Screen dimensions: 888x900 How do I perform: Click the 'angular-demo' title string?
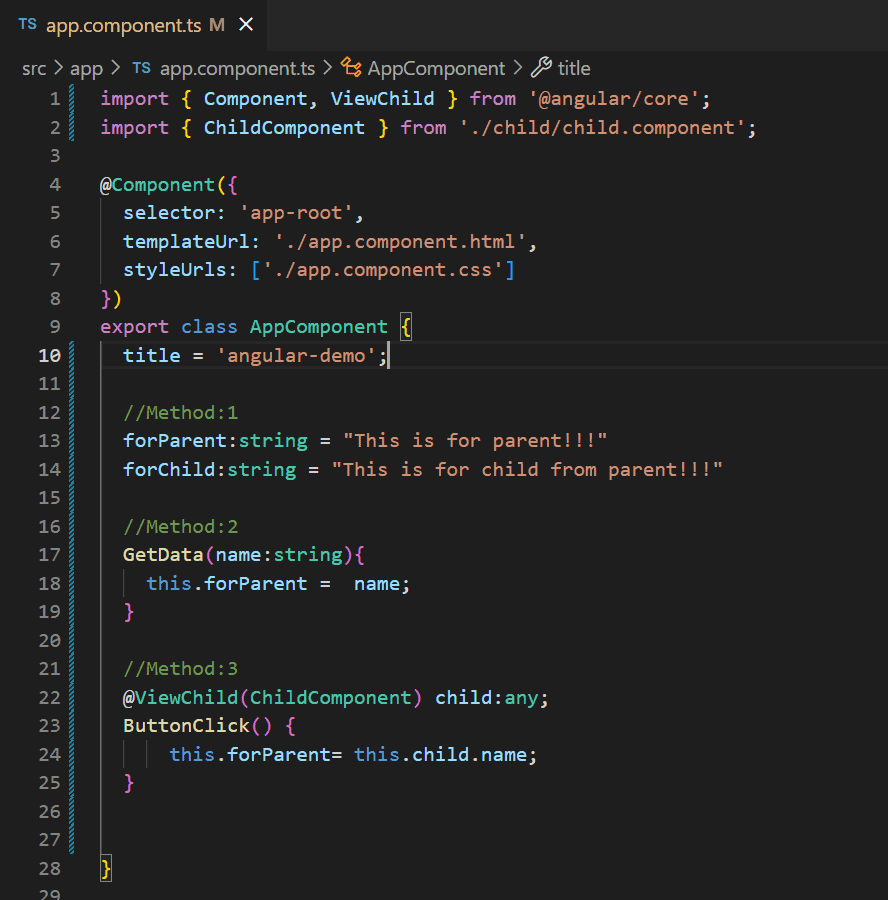tap(296, 355)
